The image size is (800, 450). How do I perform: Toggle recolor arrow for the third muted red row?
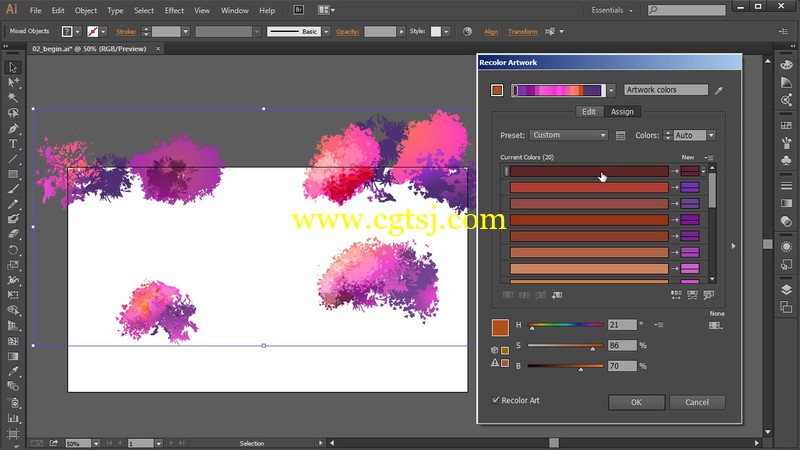[x=674, y=204]
